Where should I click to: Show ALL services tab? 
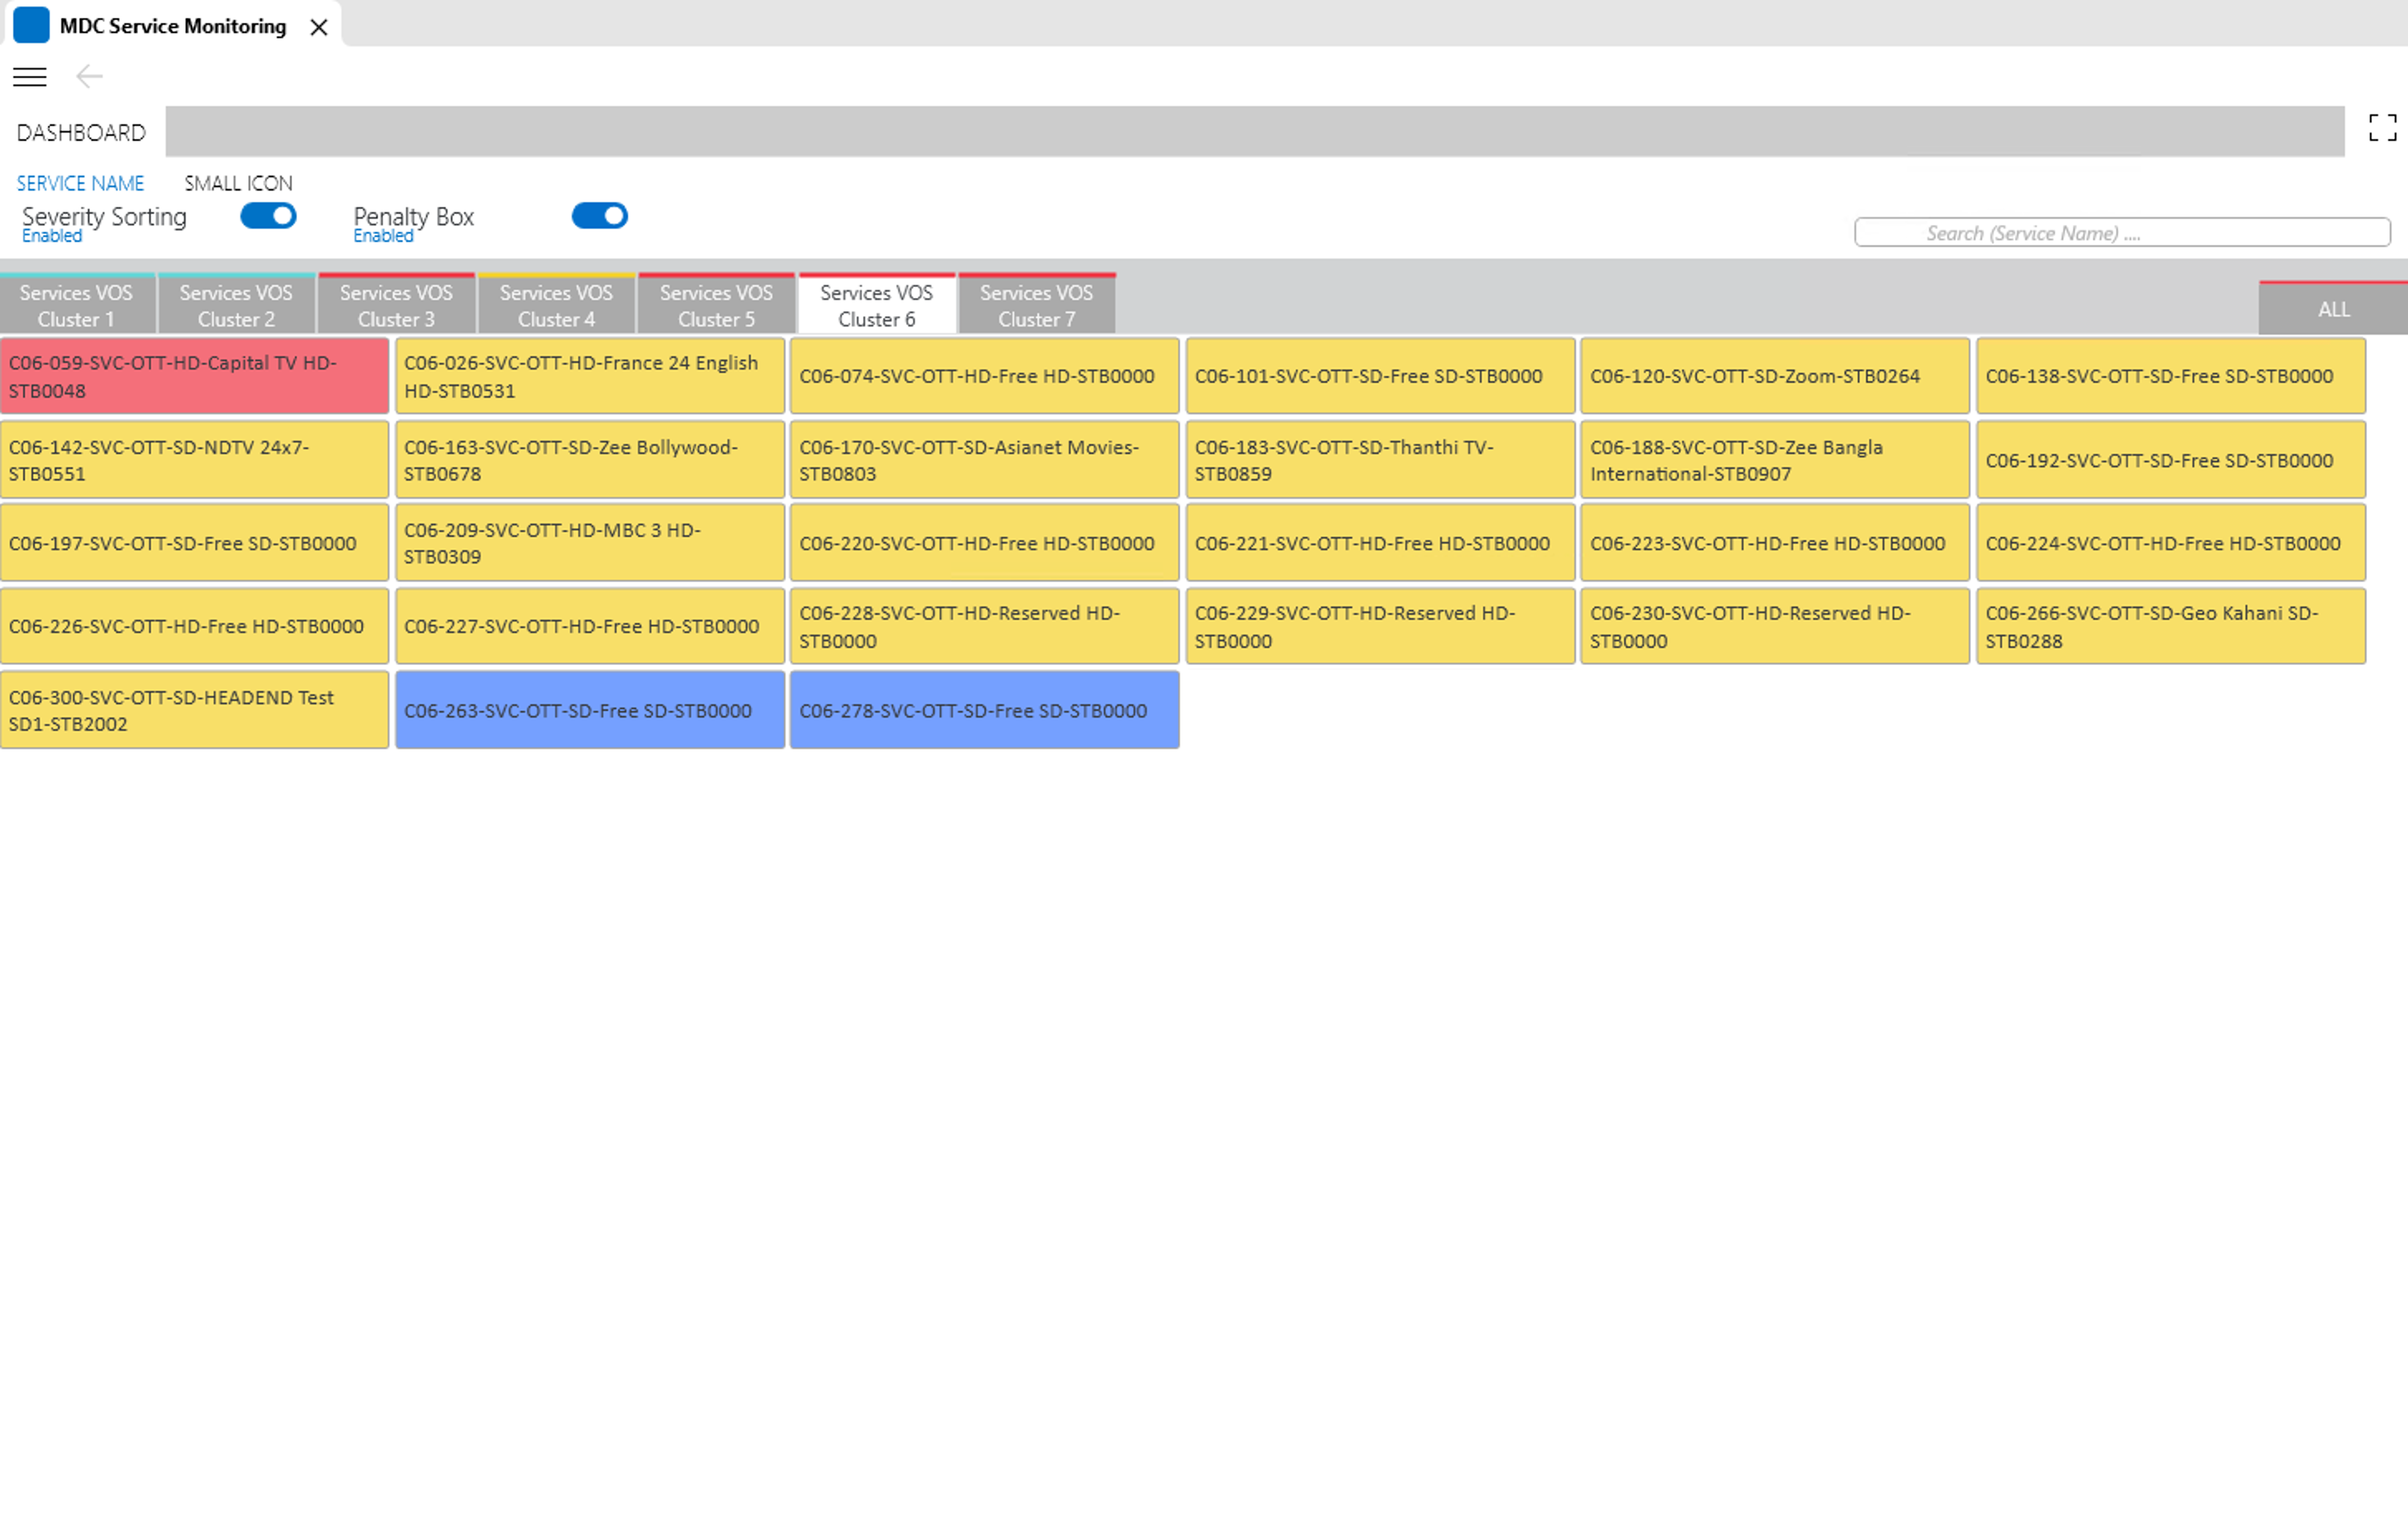click(x=2333, y=308)
